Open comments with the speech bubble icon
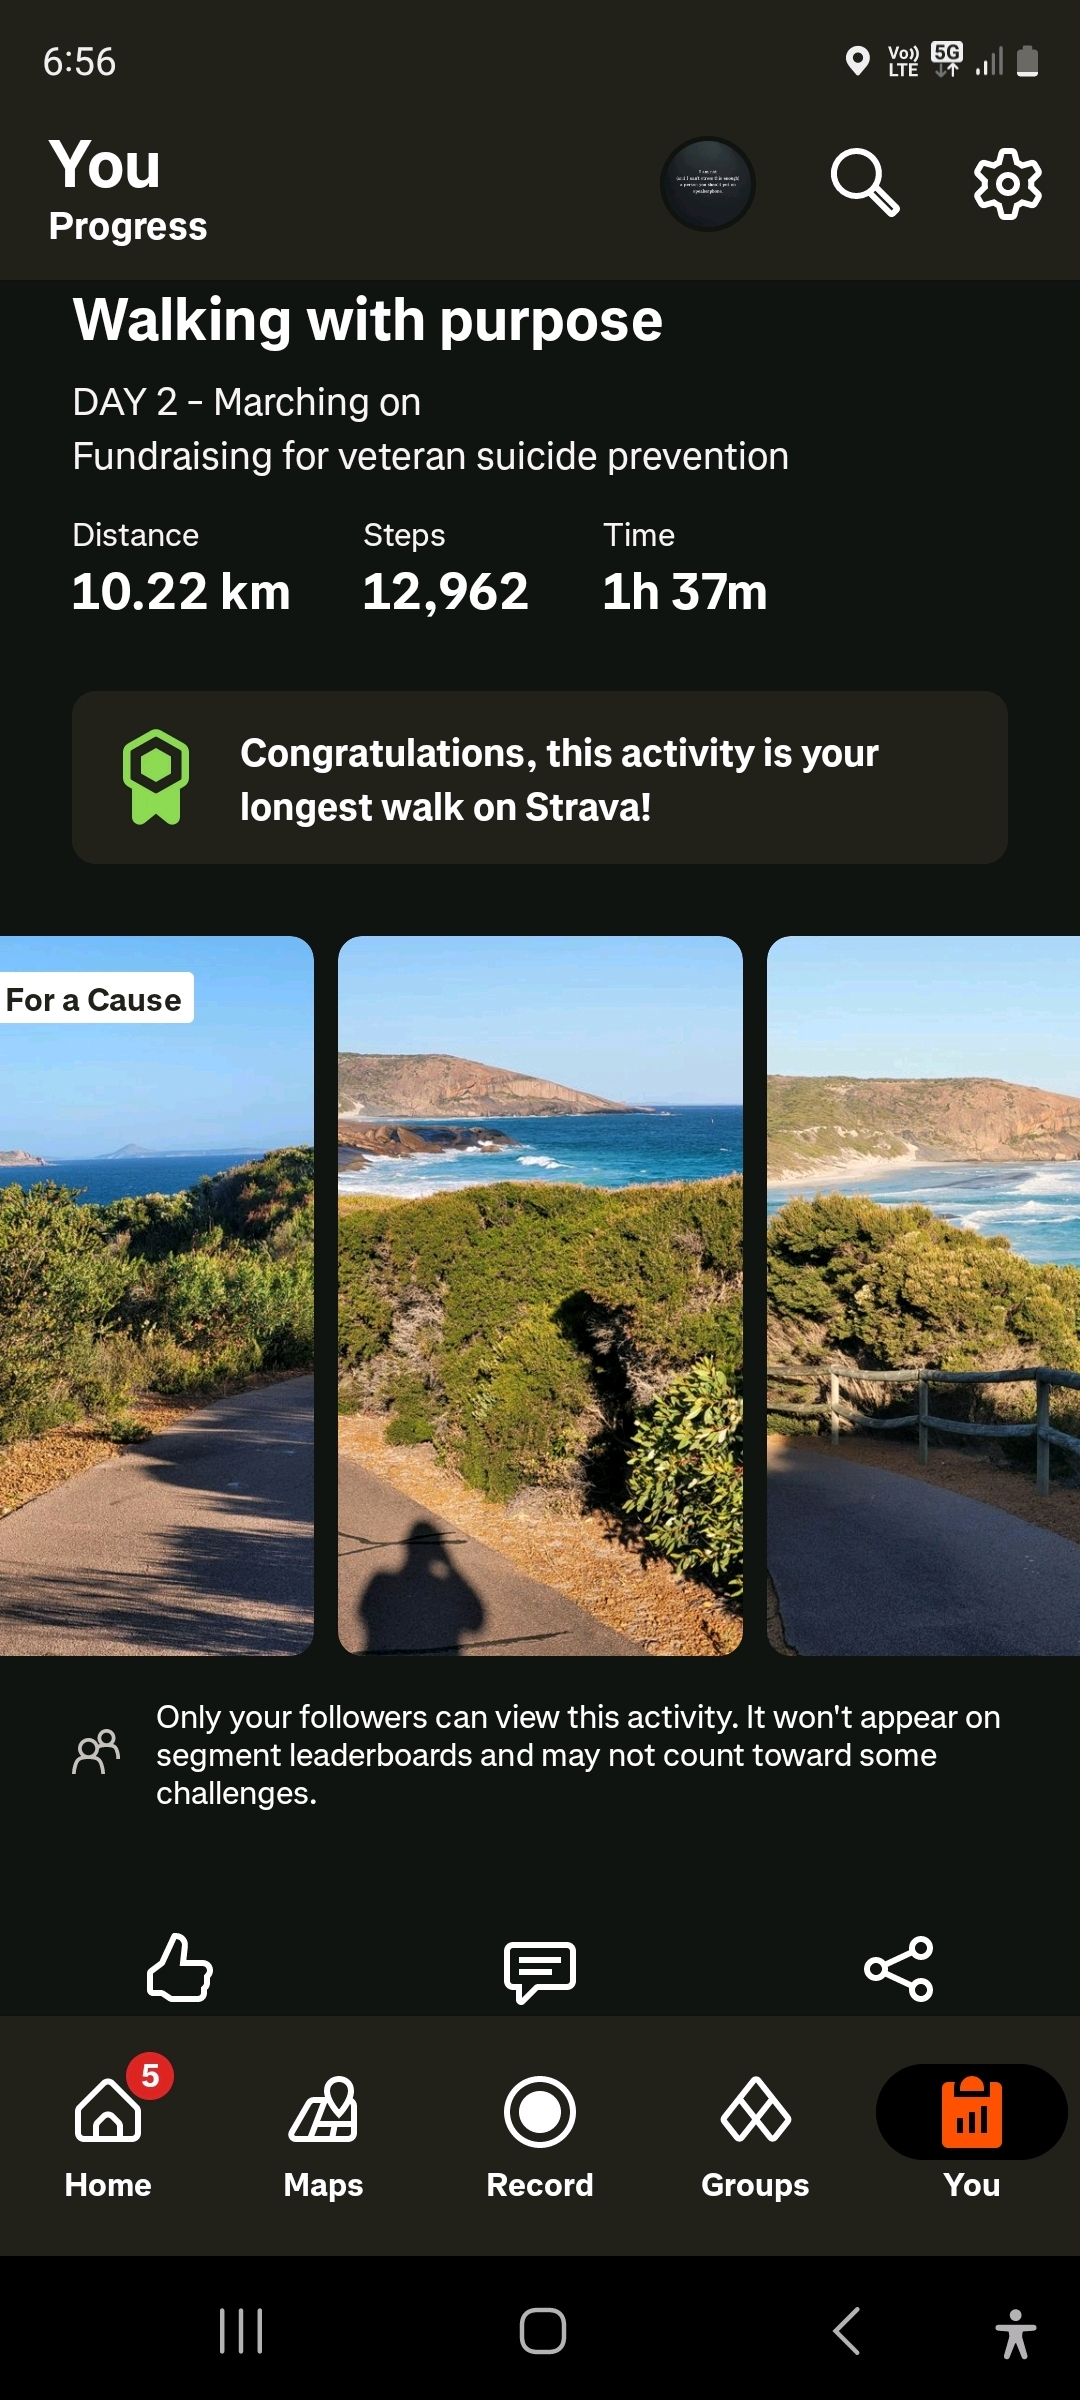This screenshot has width=1080, height=2400. pyautogui.click(x=540, y=1971)
